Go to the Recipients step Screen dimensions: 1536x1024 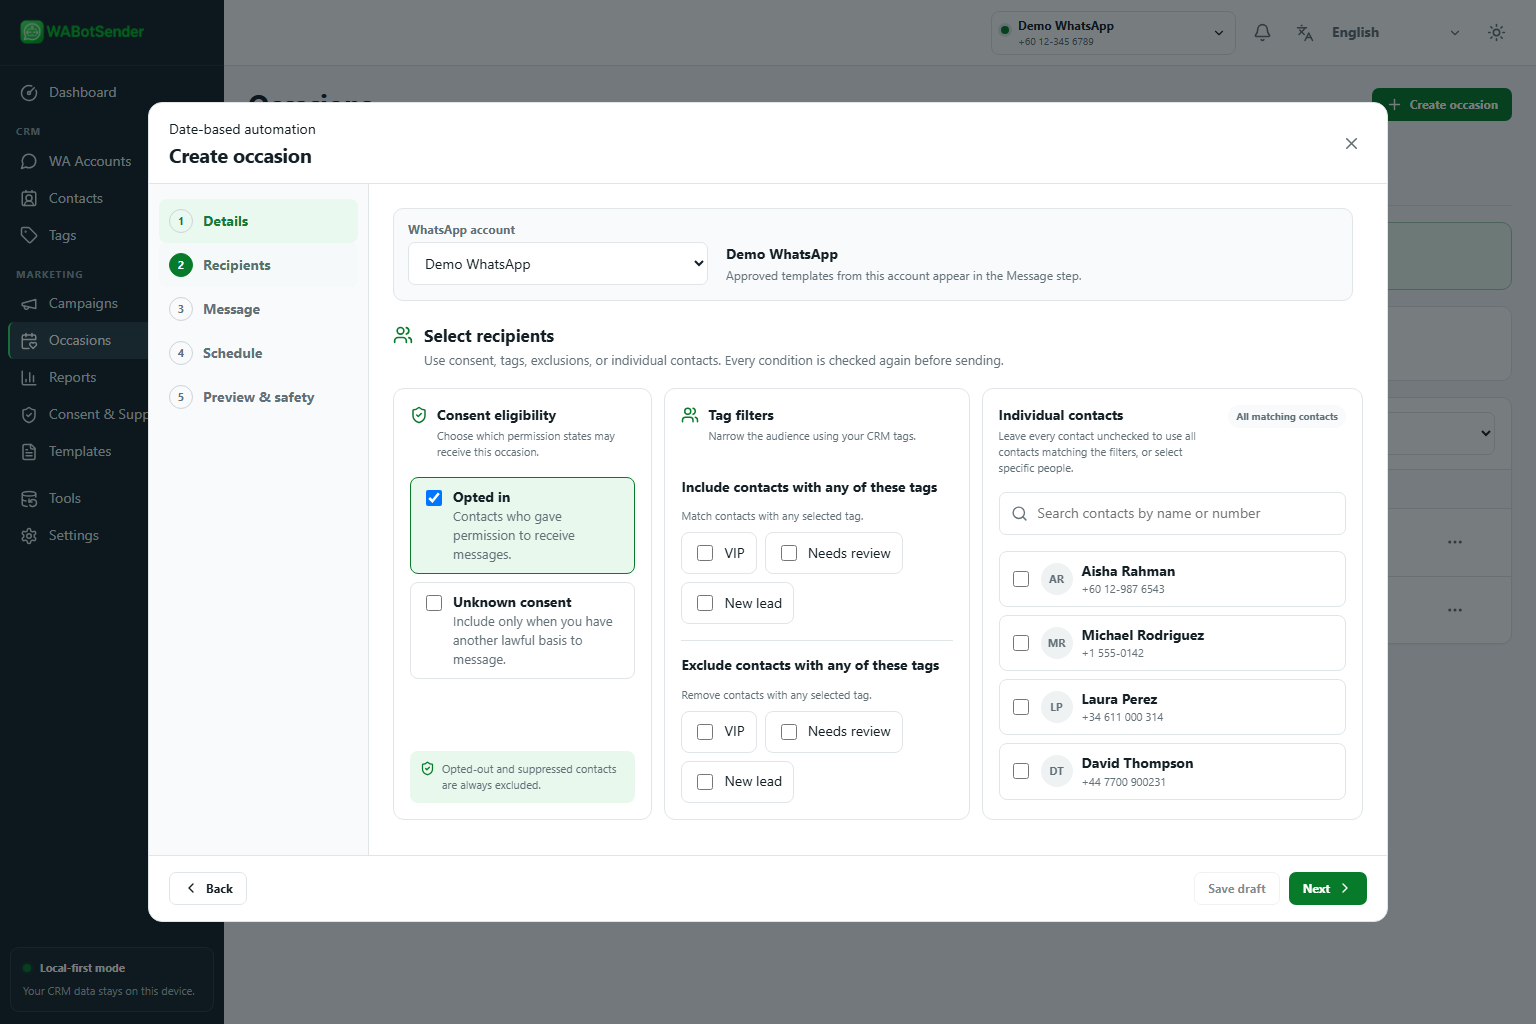pos(258,265)
